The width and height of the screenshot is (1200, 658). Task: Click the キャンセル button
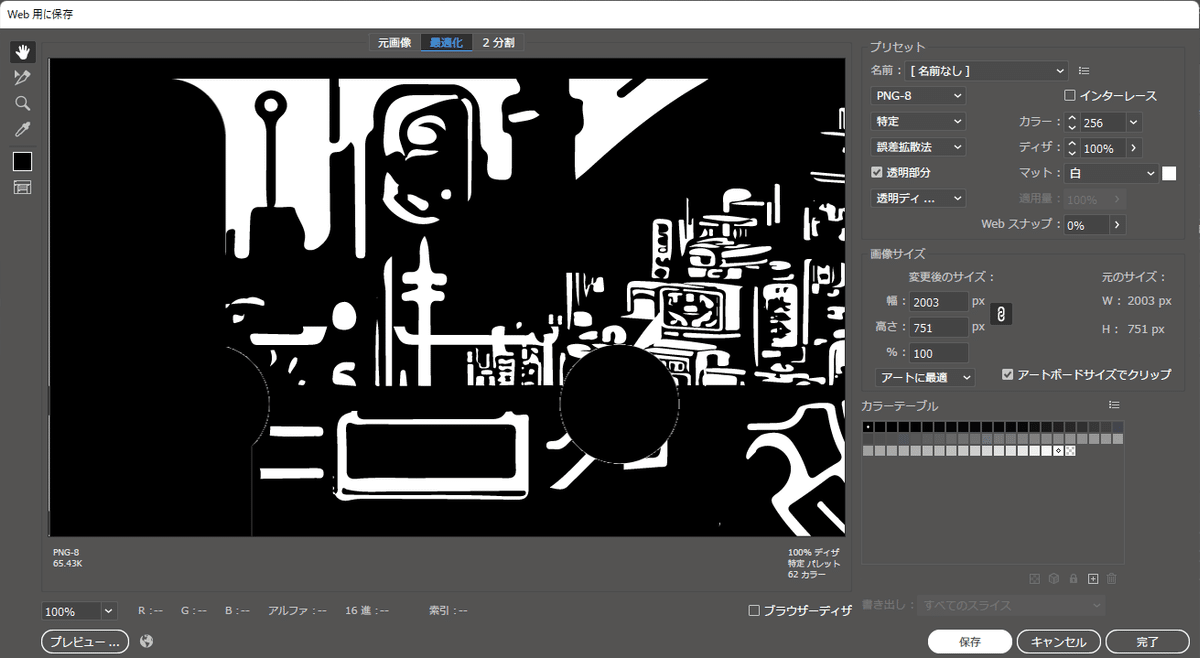pos(1058,641)
